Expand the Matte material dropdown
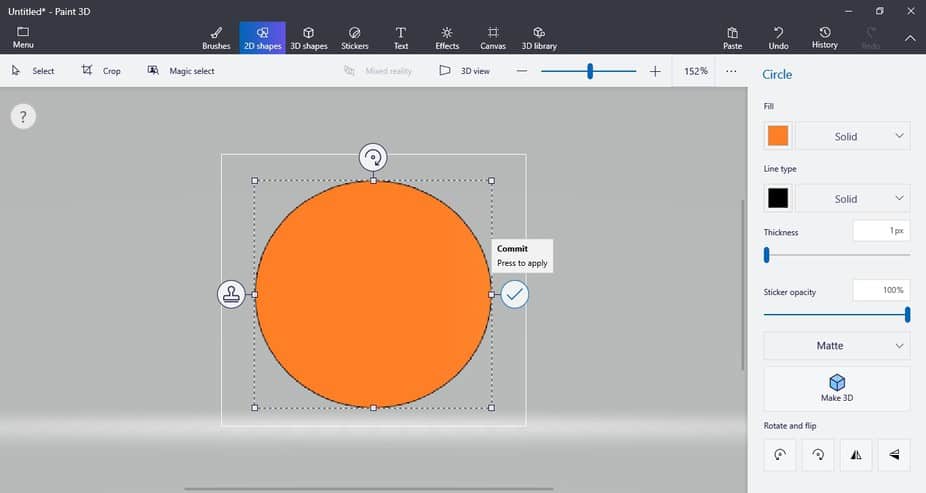The width and height of the screenshot is (926, 493). pos(836,346)
